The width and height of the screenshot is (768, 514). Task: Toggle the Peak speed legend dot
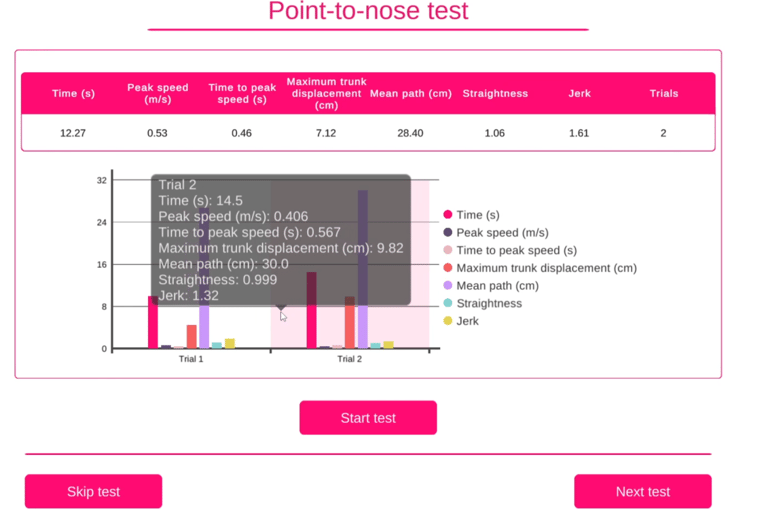click(x=448, y=233)
